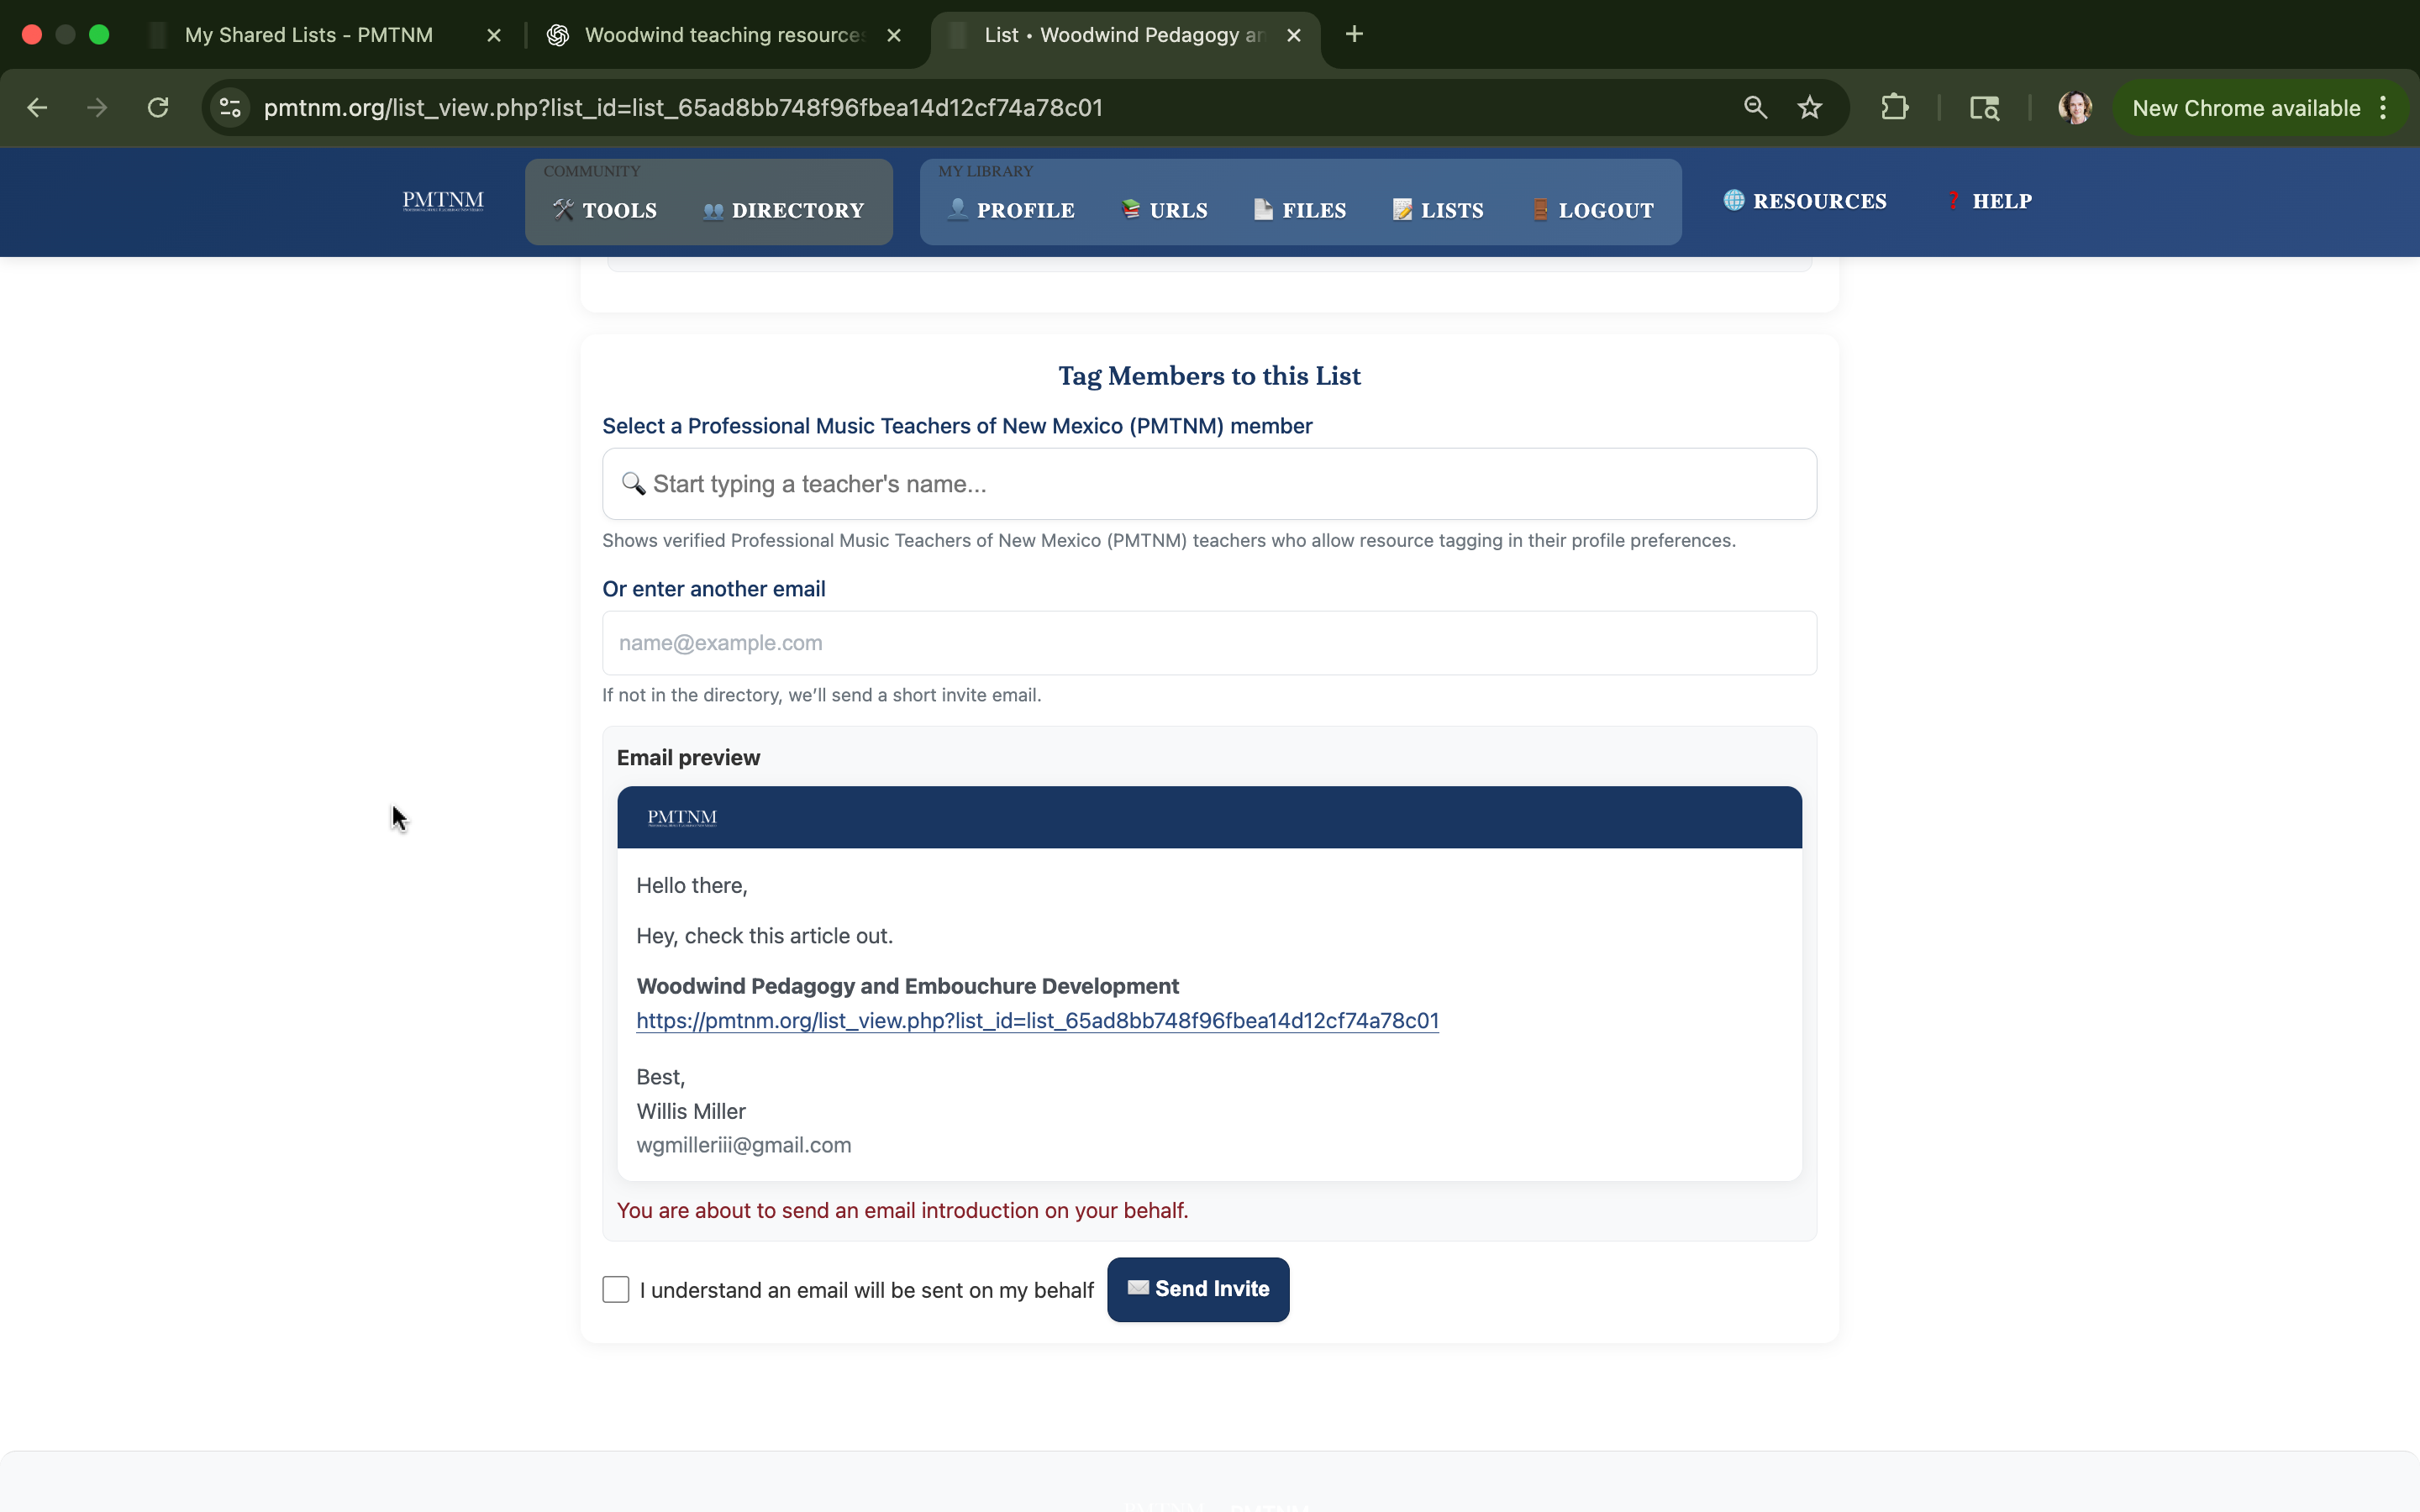Click the Chrome profile avatar

2074,108
